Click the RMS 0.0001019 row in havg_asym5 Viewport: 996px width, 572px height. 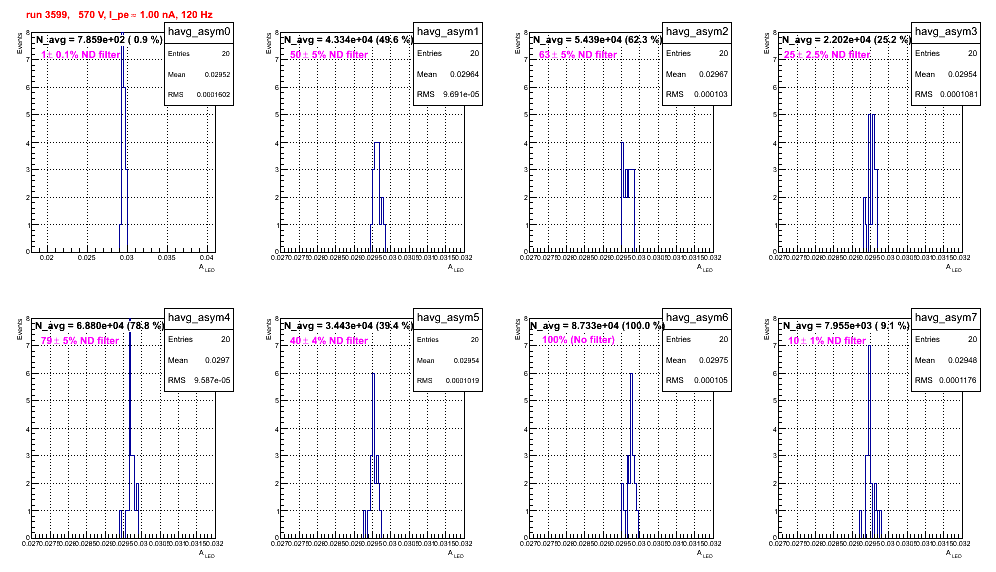[x=448, y=381]
